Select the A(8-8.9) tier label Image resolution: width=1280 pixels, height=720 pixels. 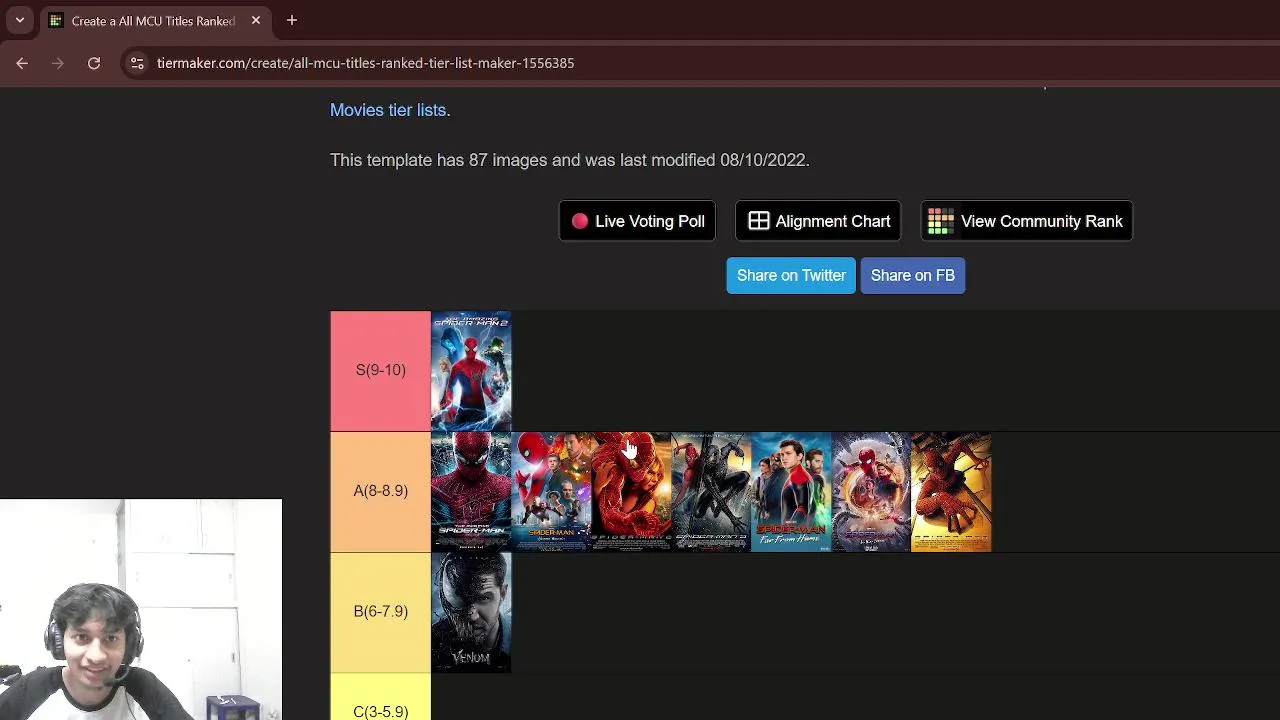pyautogui.click(x=380, y=492)
